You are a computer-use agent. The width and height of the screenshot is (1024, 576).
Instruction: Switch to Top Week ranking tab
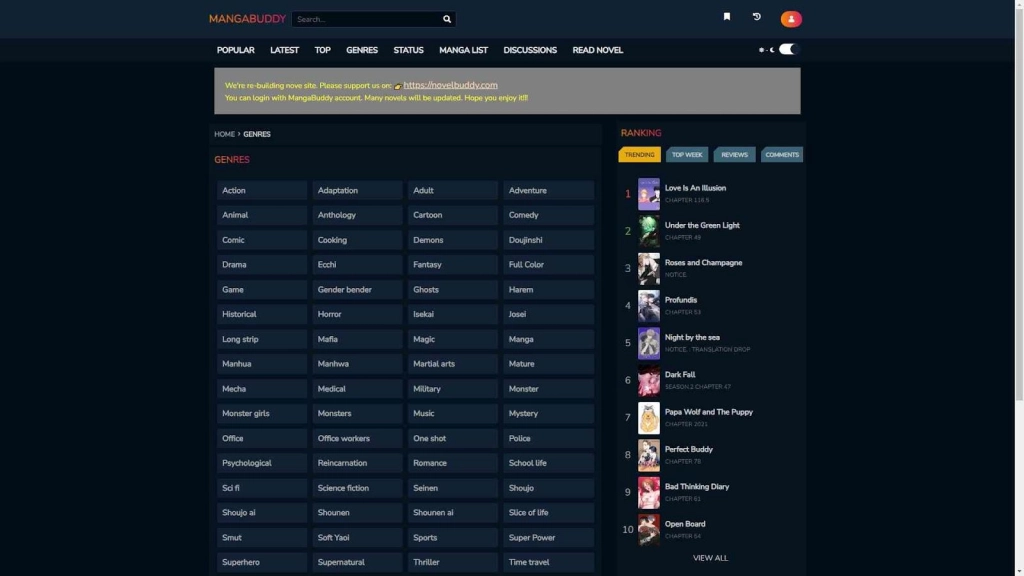[687, 155]
